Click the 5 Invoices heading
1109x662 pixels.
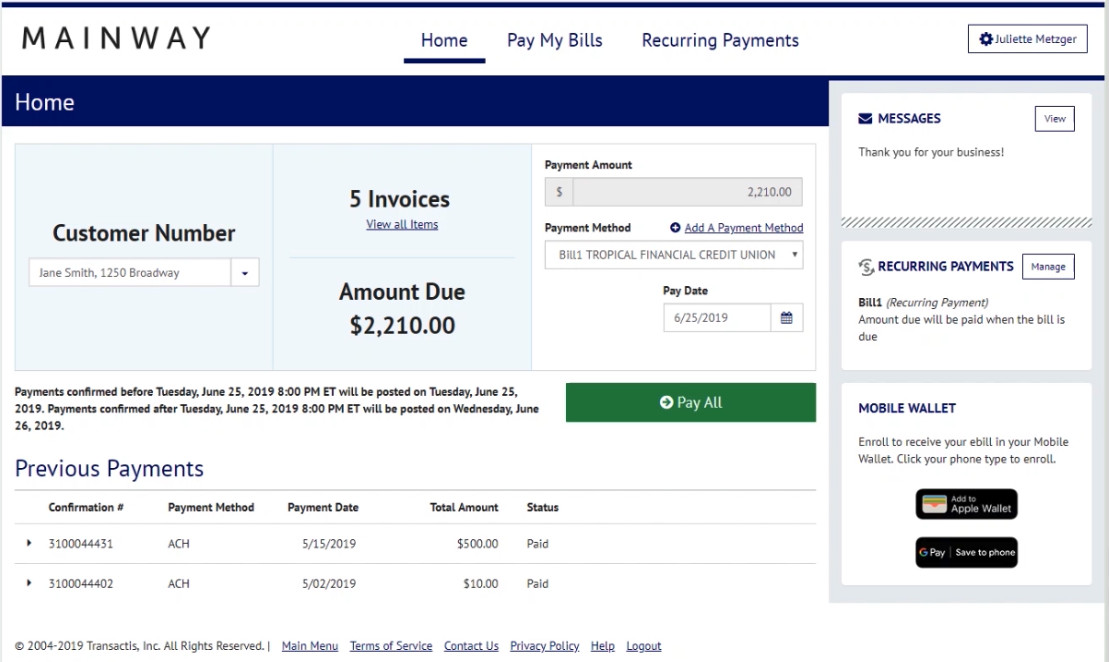pyautogui.click(x=400, y=199)
